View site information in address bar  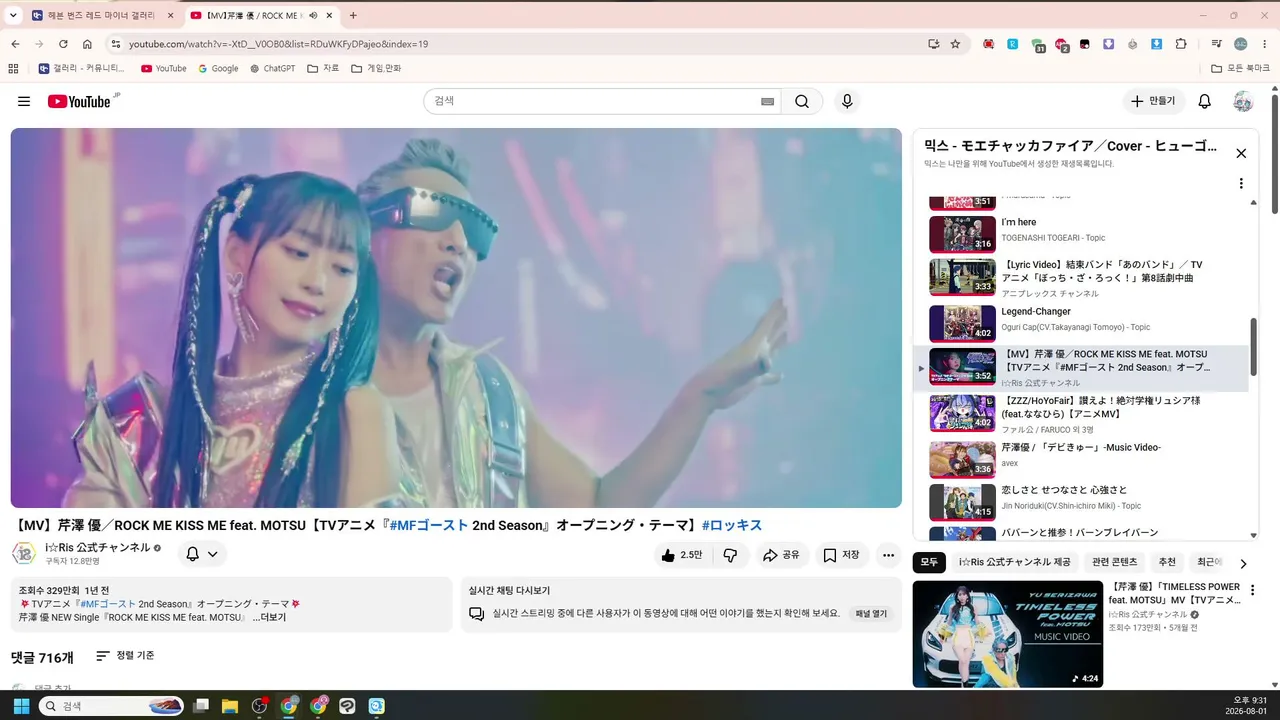pos(115,44)
